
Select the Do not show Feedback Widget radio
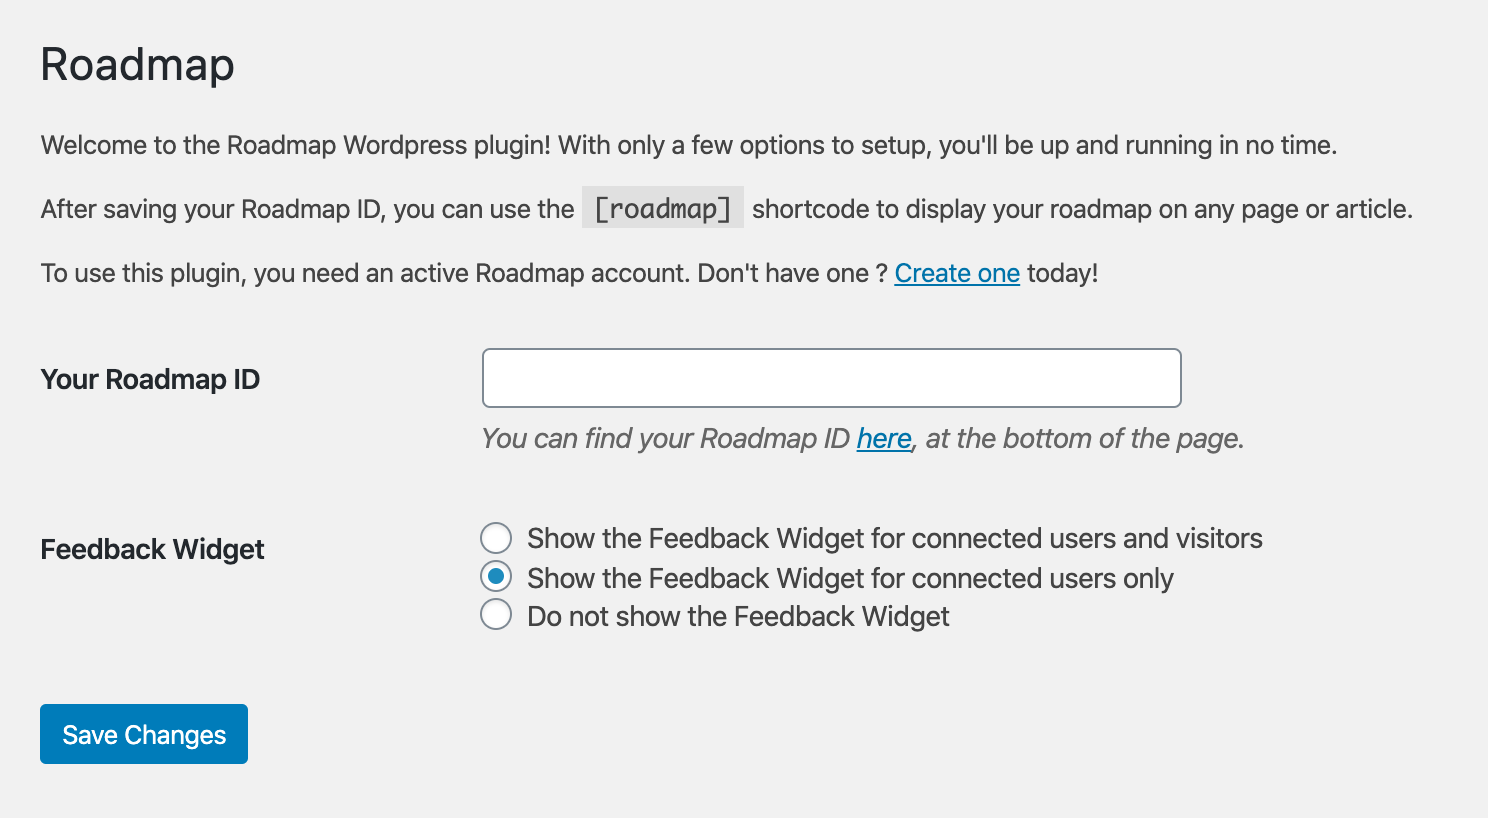[x=496, y=615]
